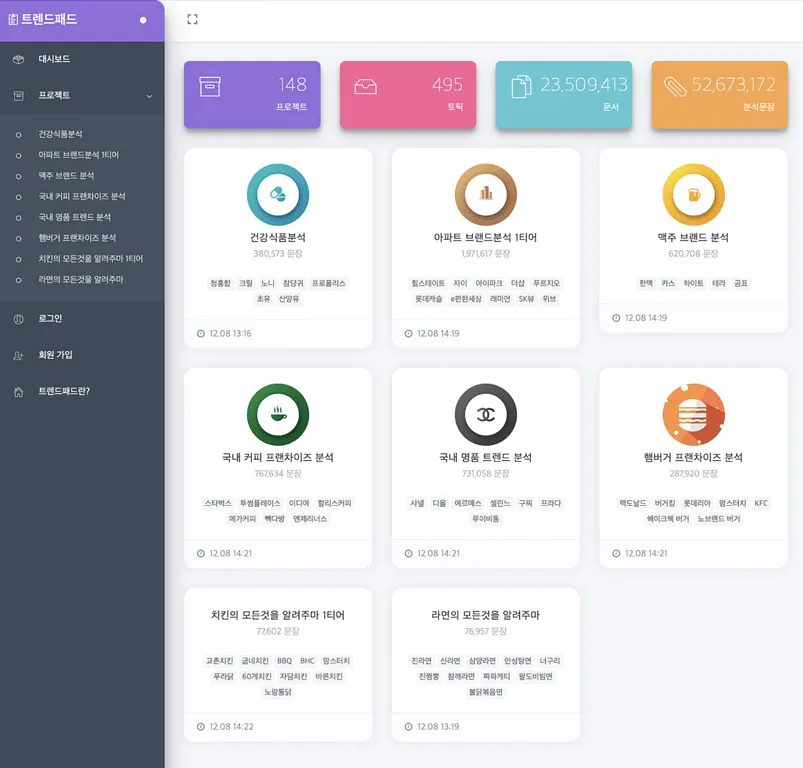Open the 대시보드 menu item
The width and height of the screenshot is (803, 768).
click(54, 59)
